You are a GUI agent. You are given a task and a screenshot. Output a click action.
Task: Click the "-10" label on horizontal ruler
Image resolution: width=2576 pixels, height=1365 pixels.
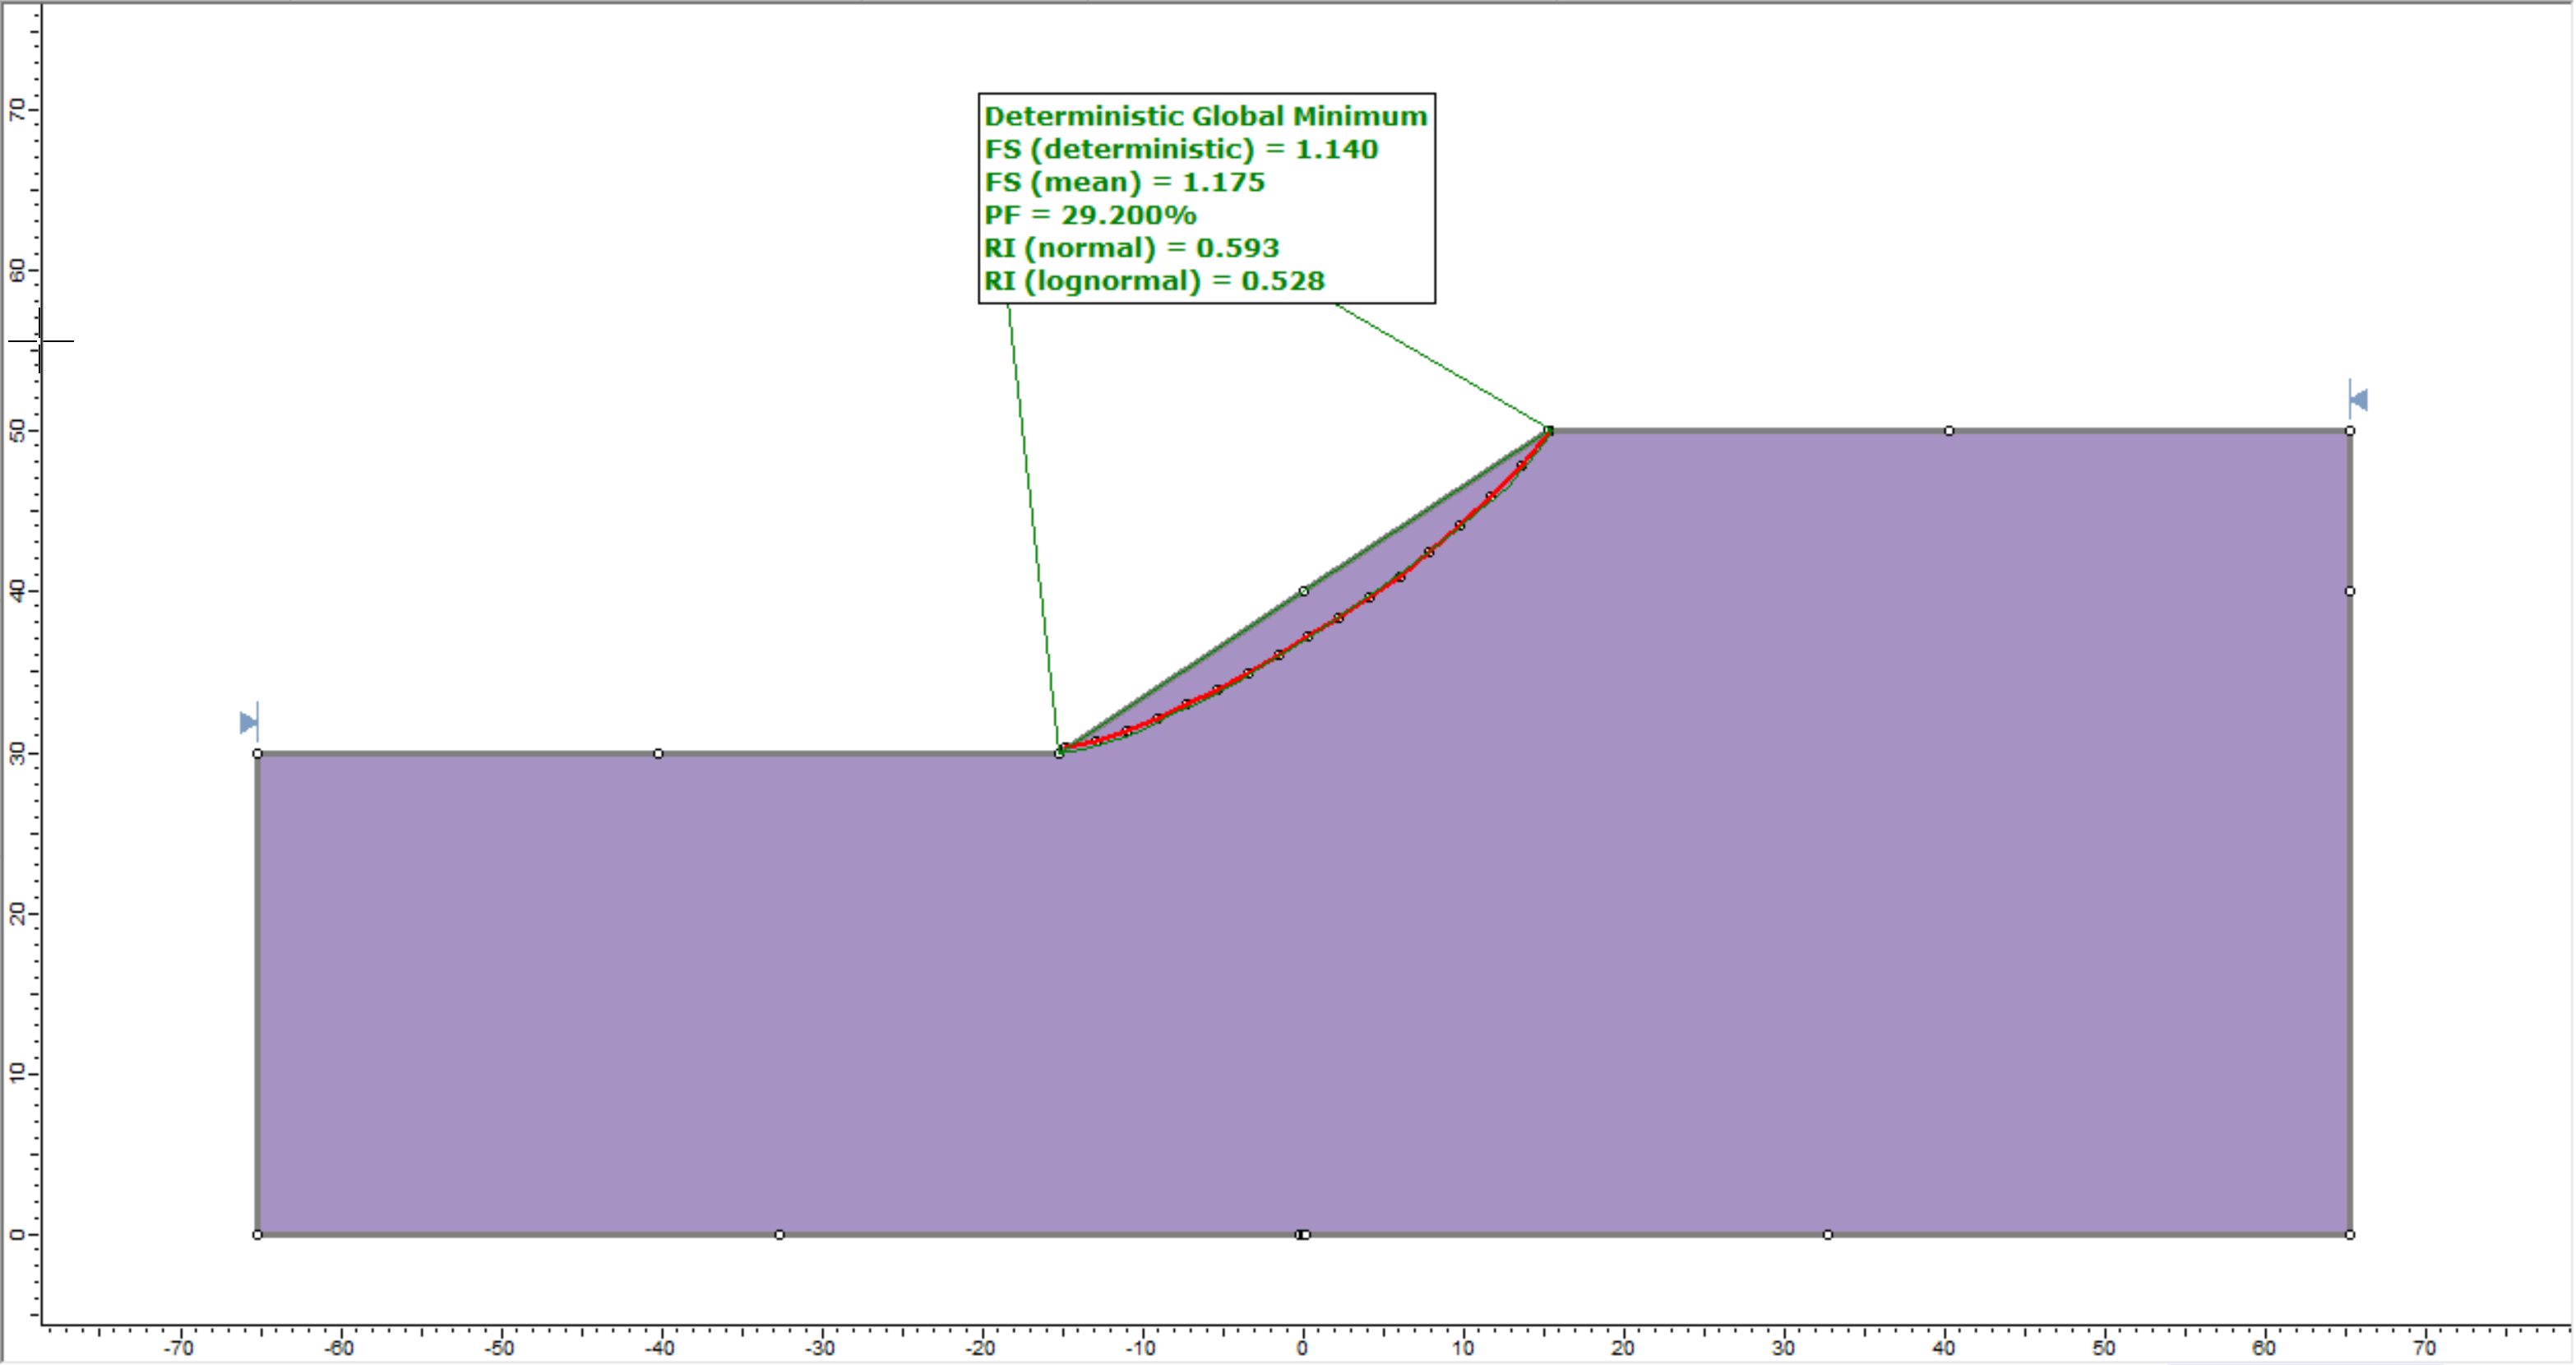coord(1140,1348)
